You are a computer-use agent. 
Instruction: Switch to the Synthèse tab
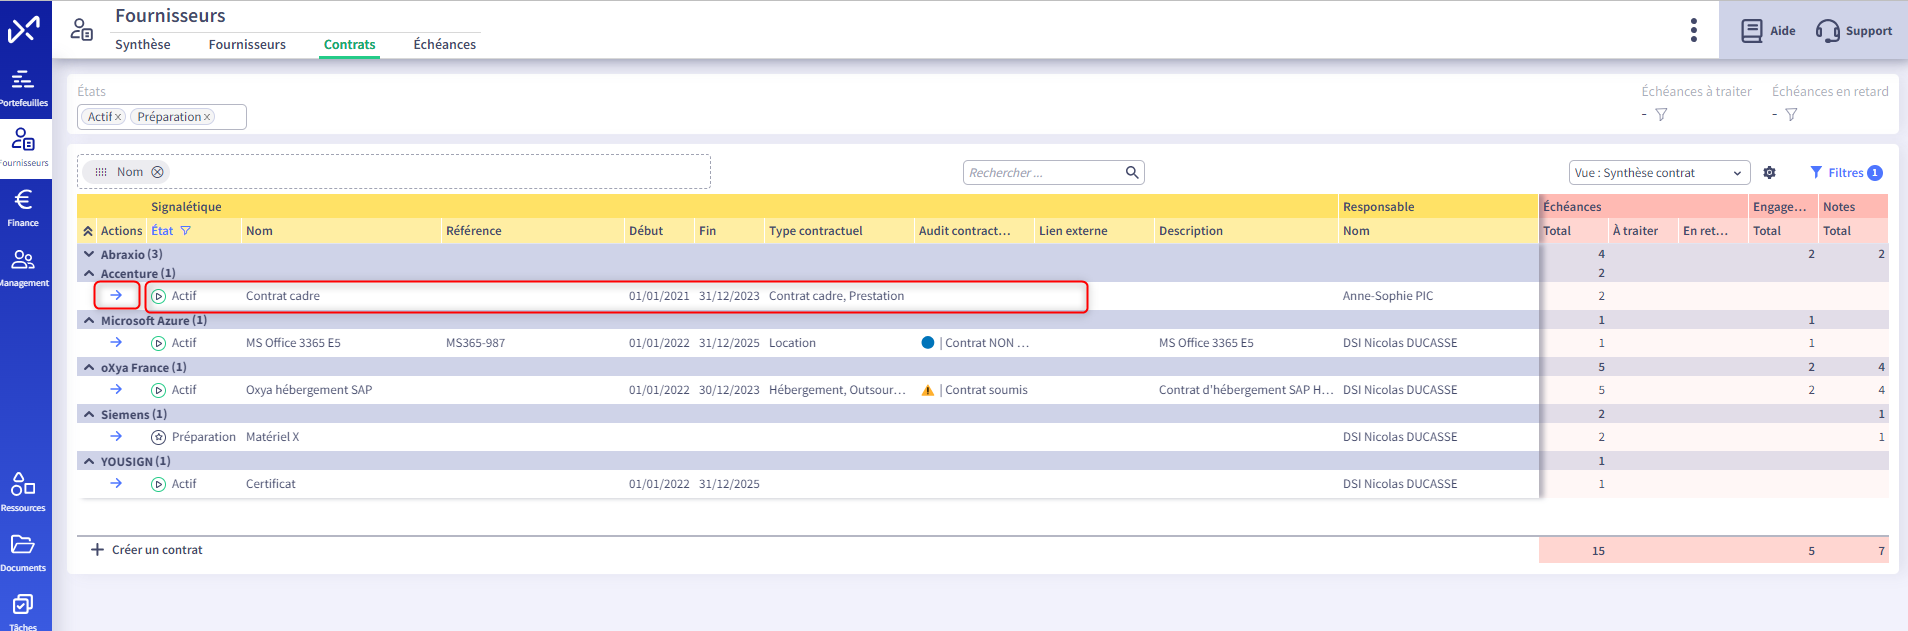click(x=143, y=44)
